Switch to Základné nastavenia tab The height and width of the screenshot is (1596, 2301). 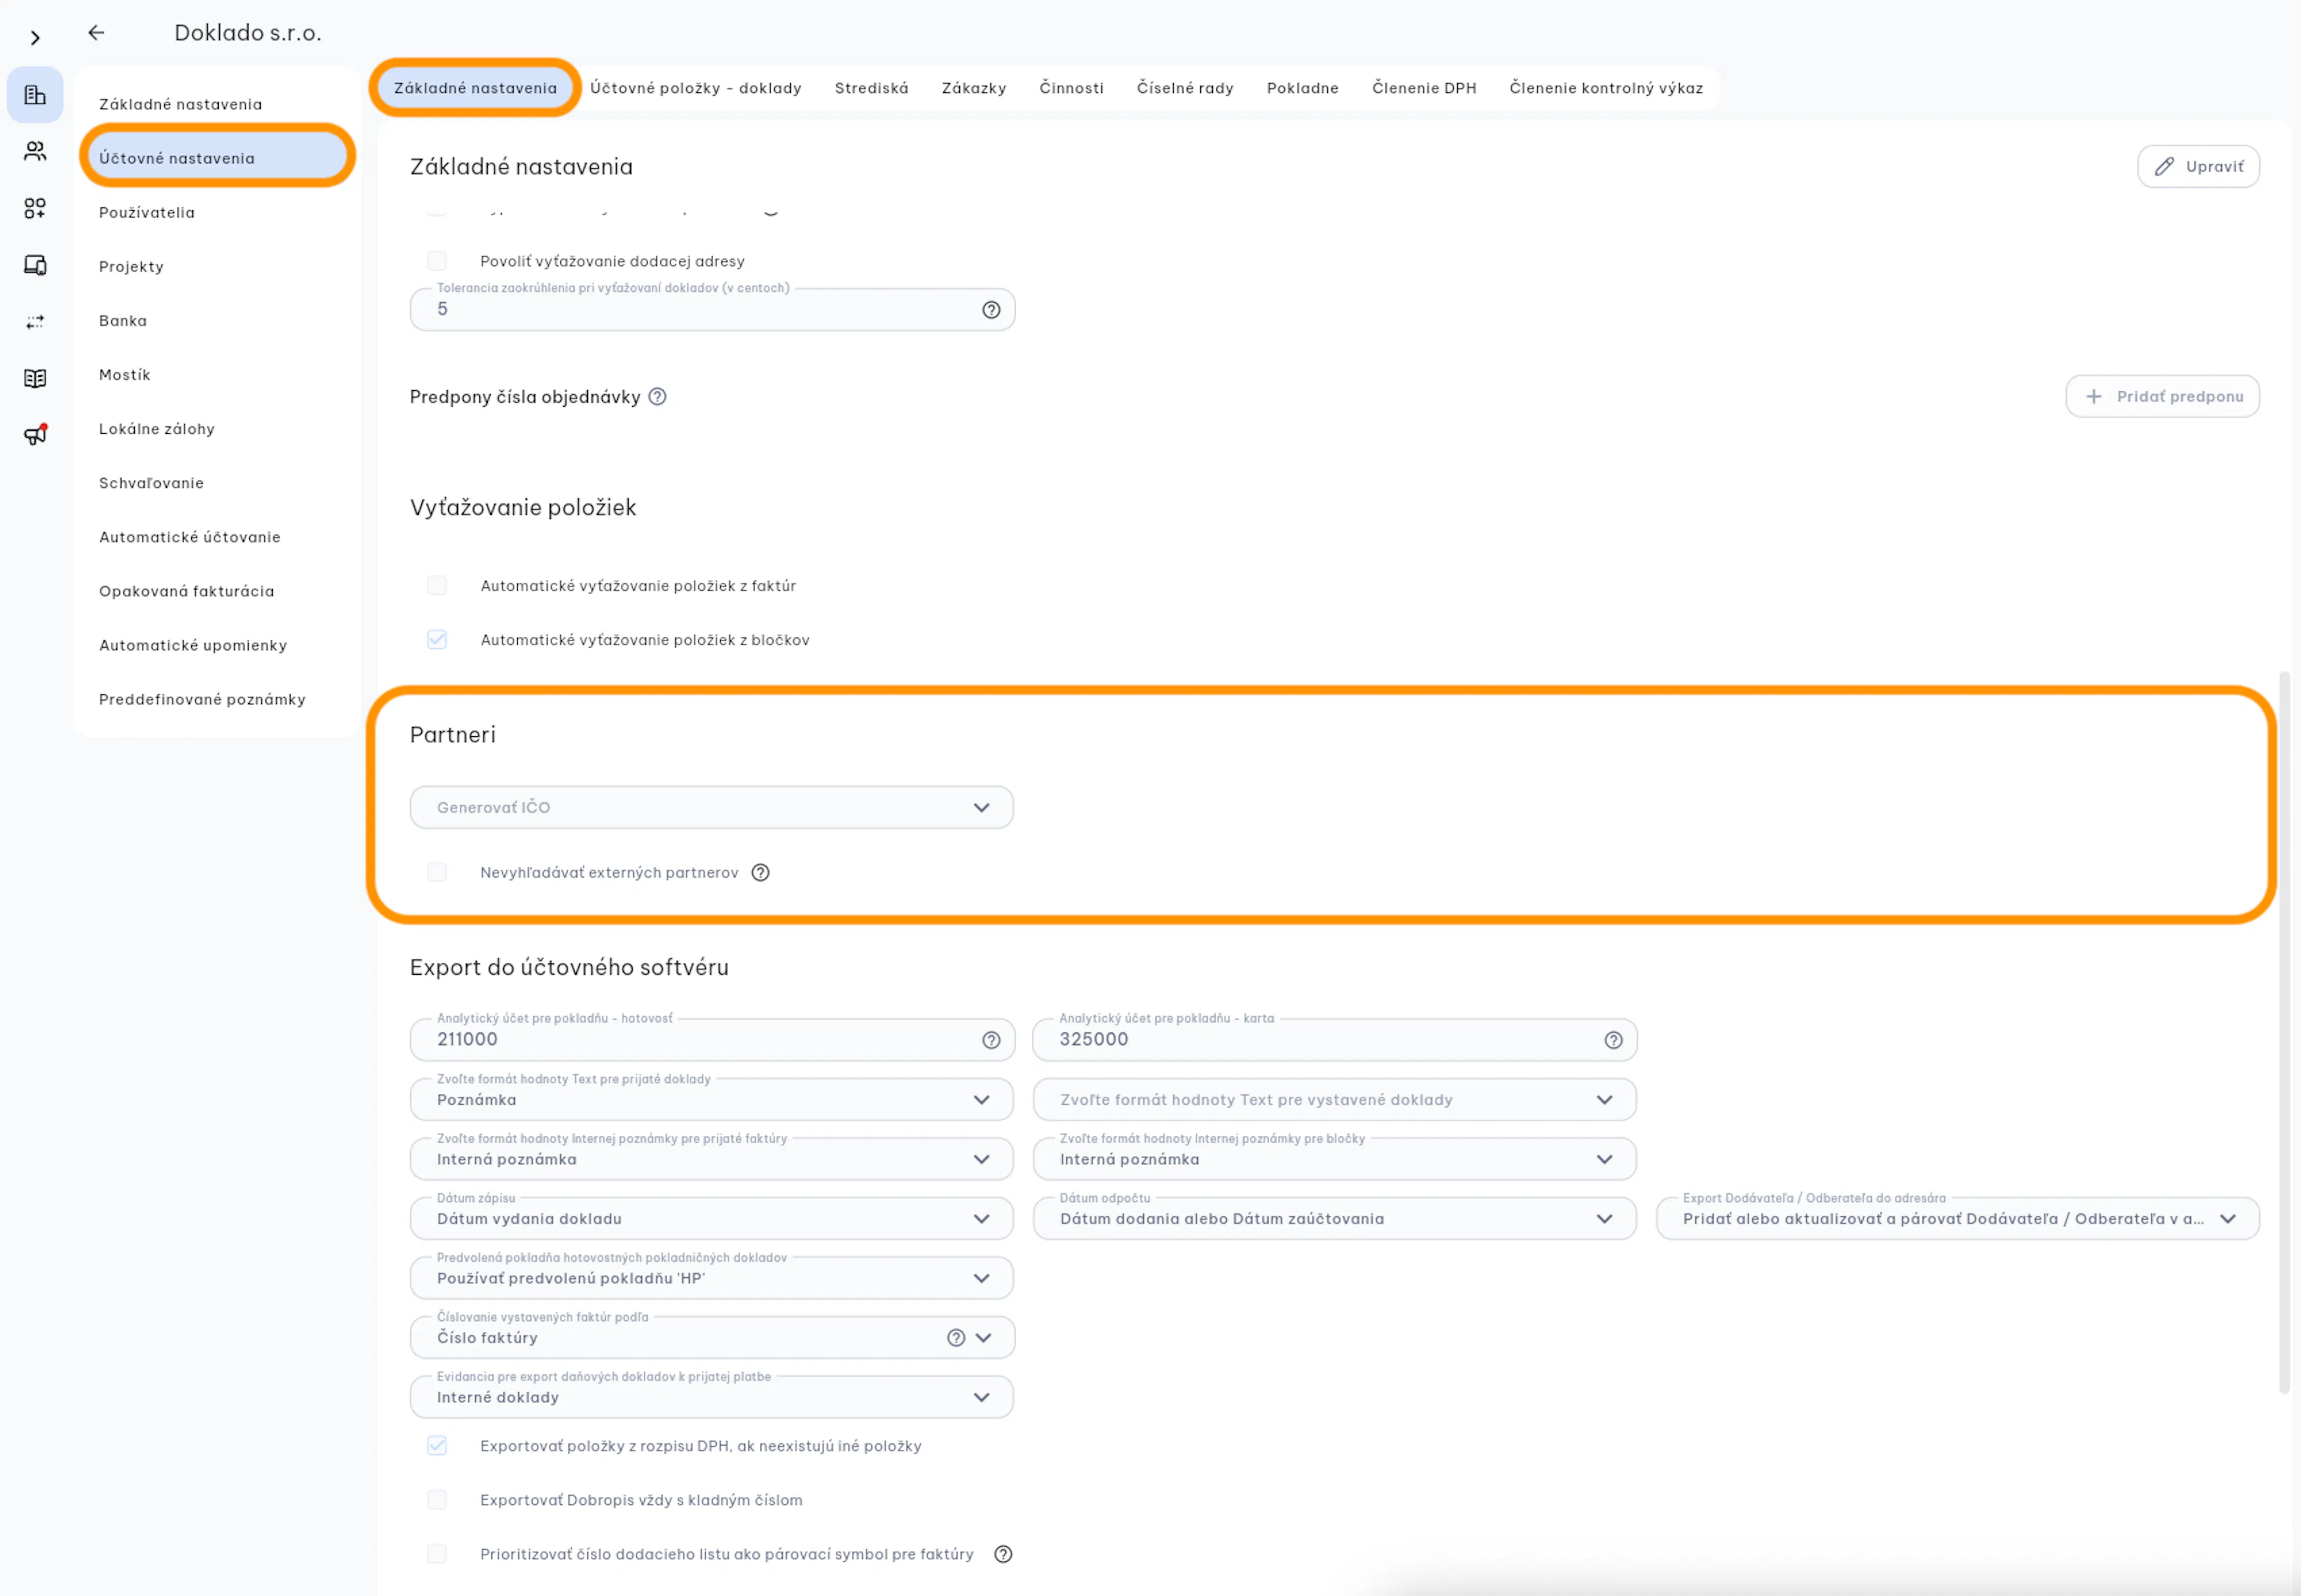[475, 88]
